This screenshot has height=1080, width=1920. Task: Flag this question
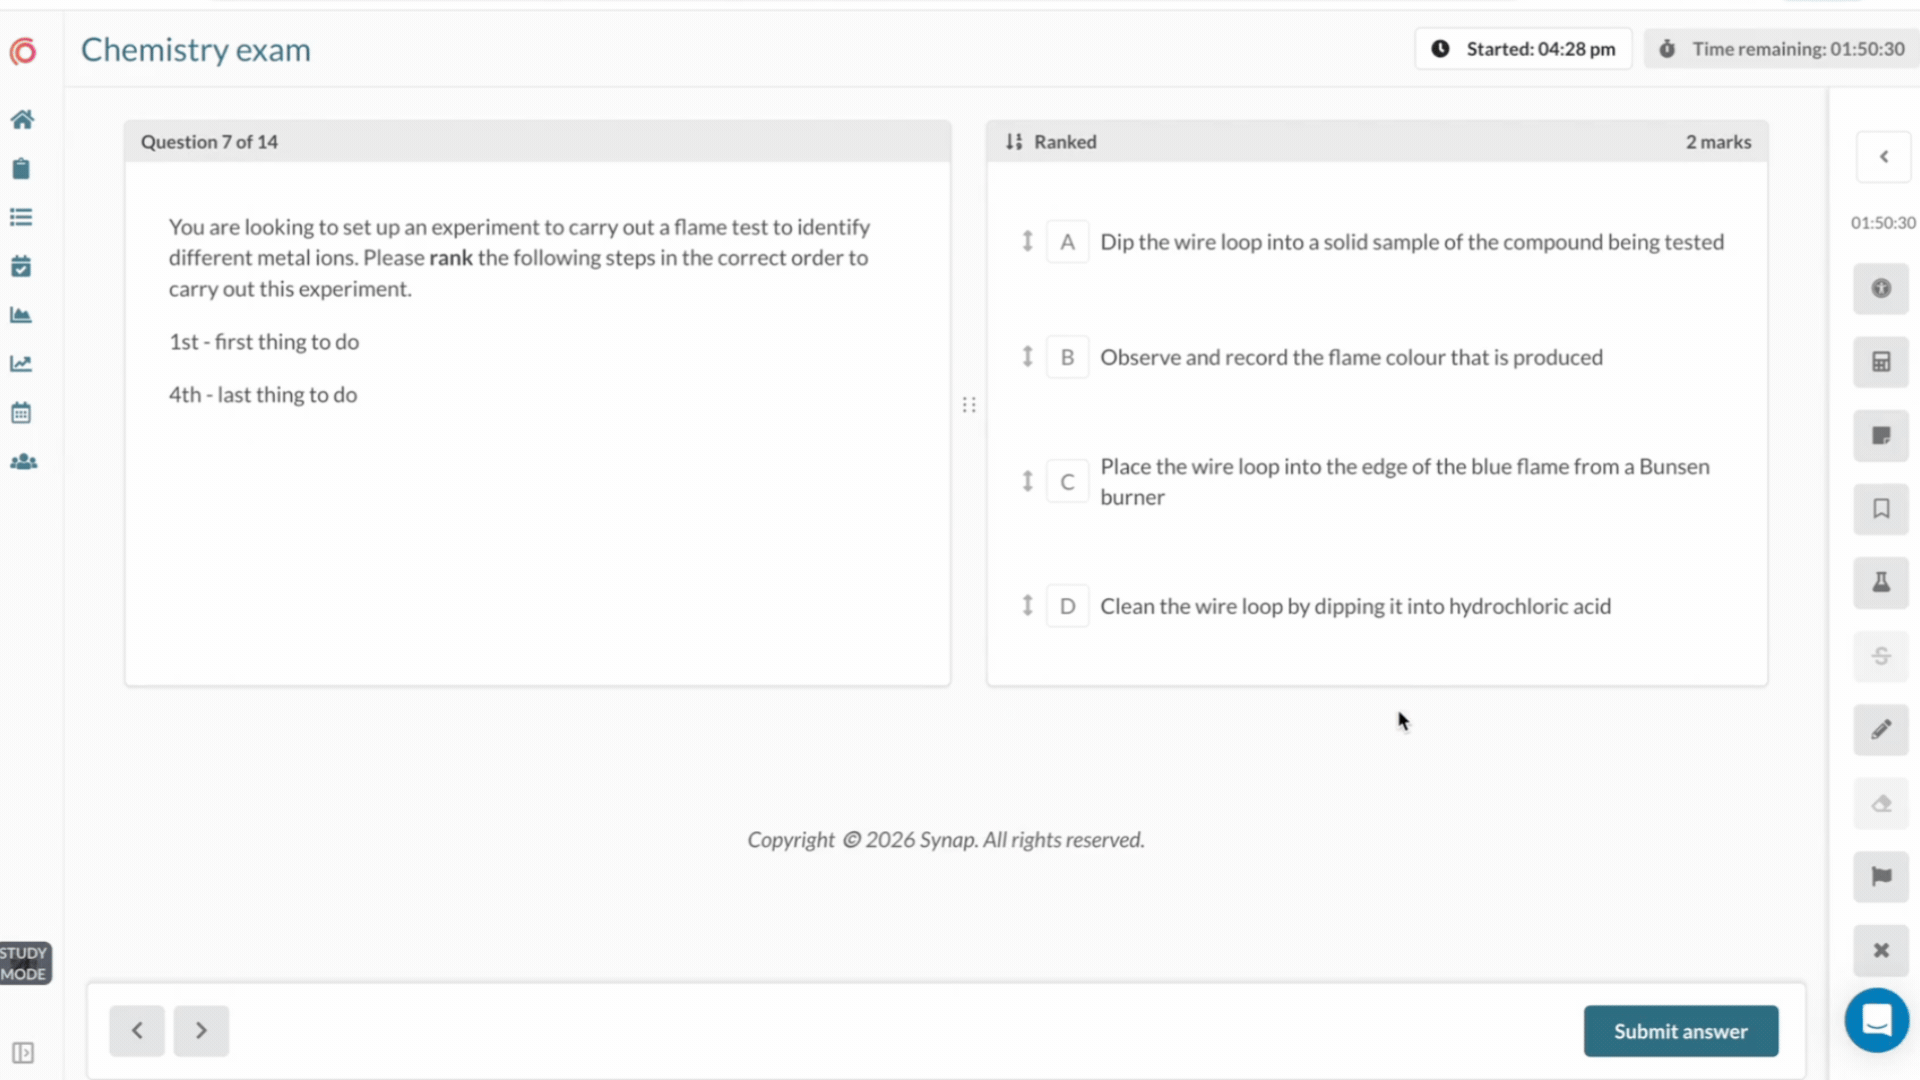tap(1881, 877)
